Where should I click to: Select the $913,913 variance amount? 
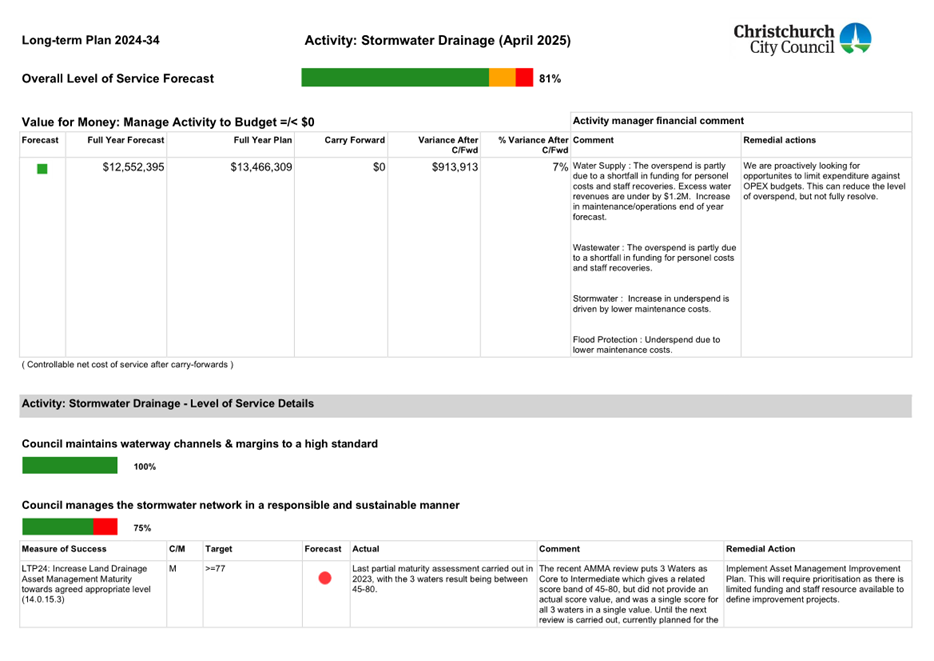click(448, 168)
